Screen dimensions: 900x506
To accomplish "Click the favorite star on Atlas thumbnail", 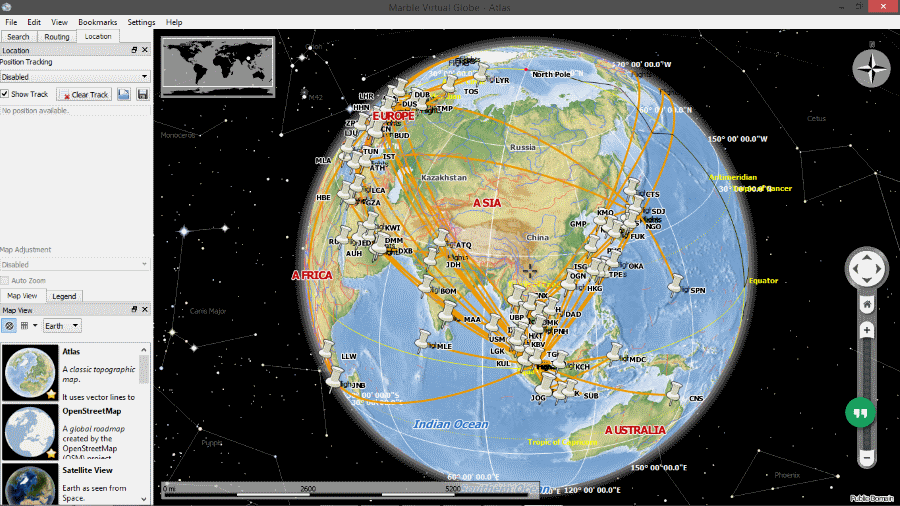I will click(x=51, y=394).
